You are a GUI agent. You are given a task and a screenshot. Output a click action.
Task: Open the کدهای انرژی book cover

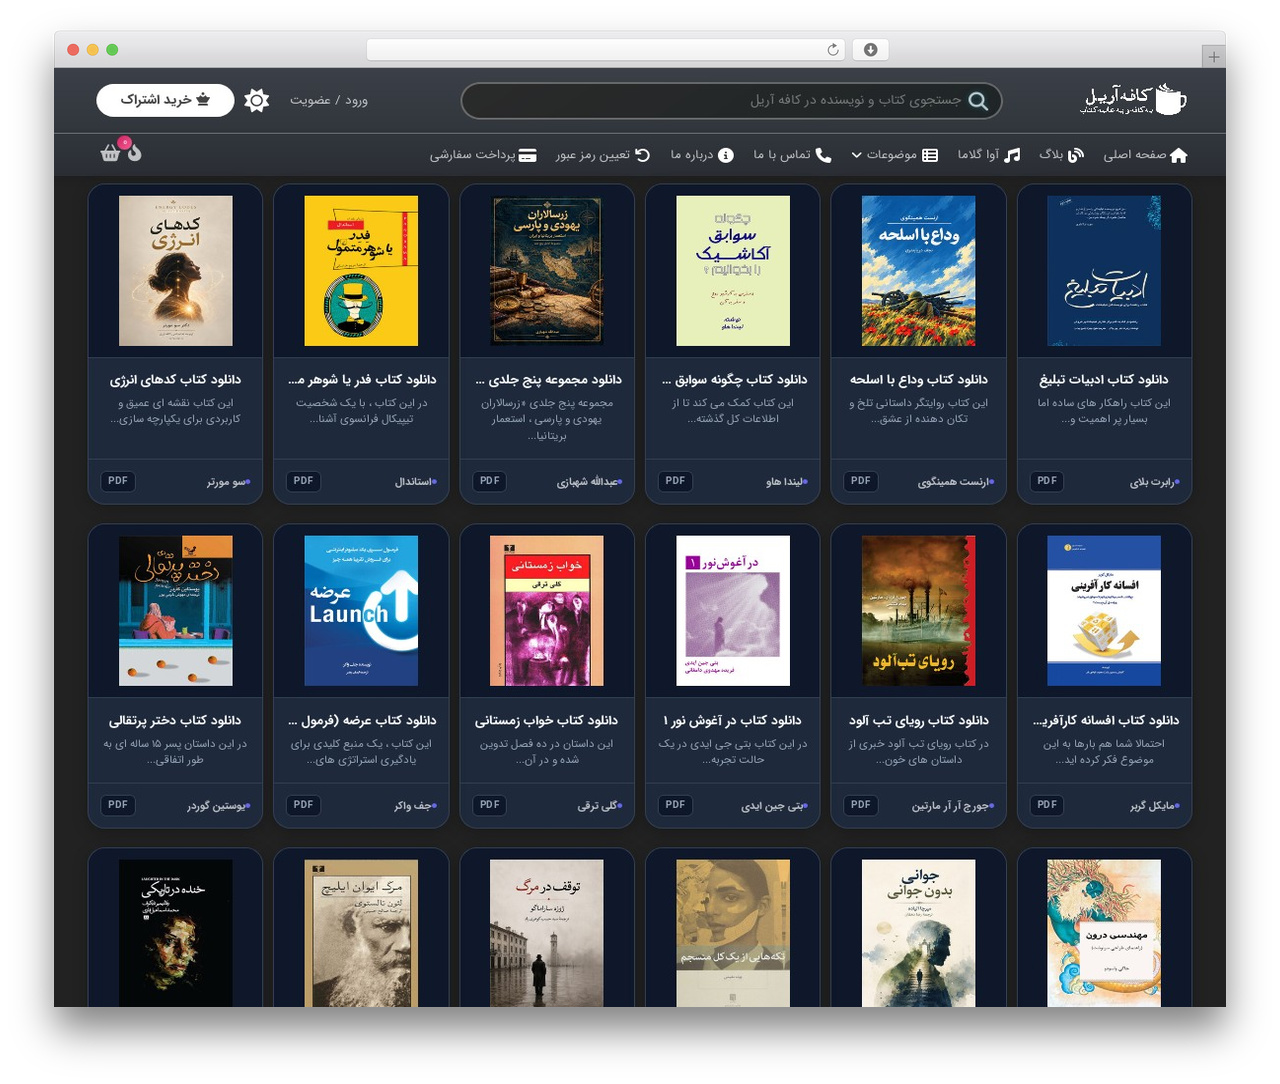pos(176,271)
